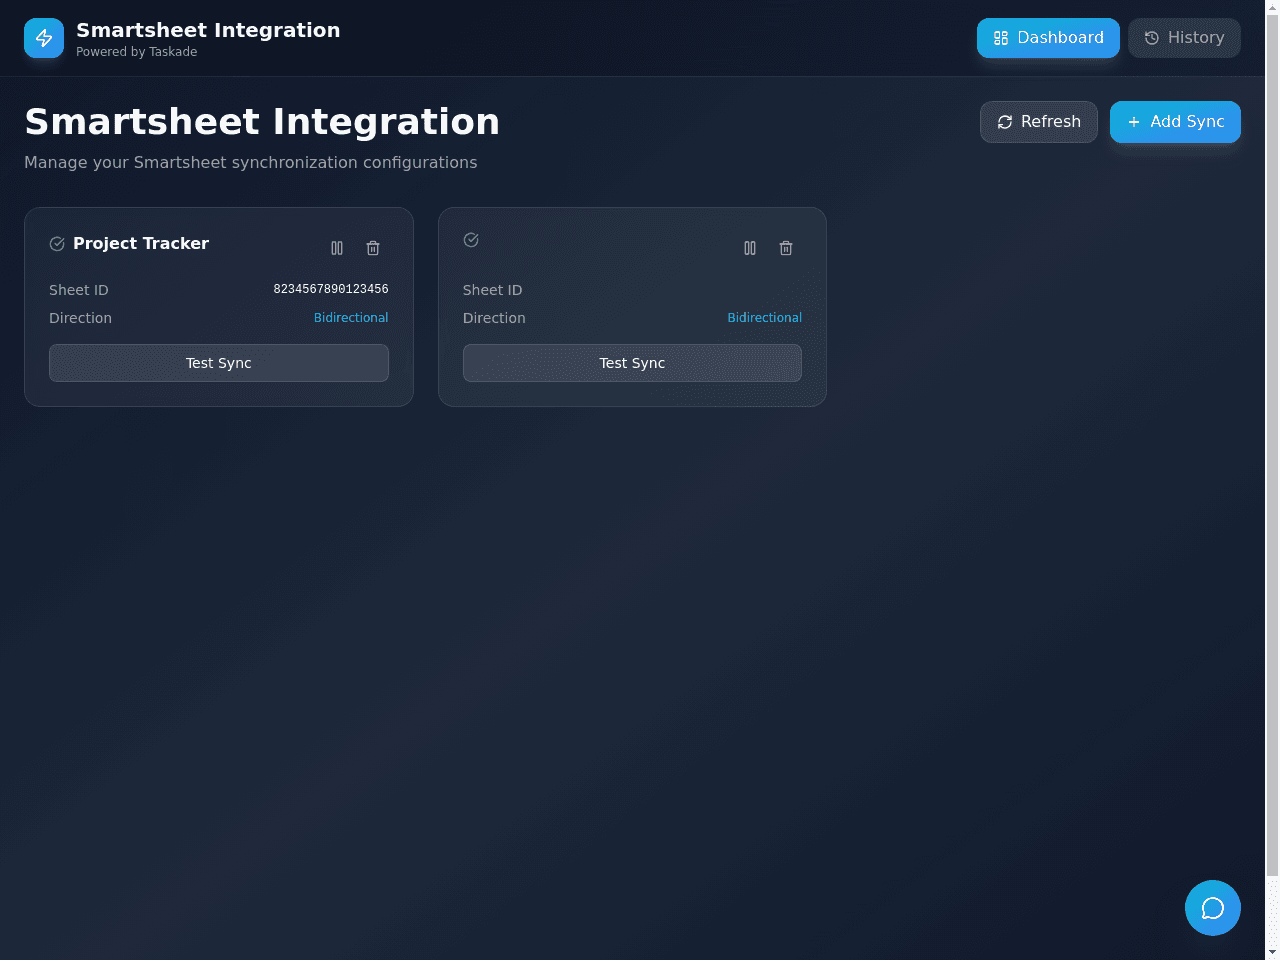Screen dimensions: 1280x960
Task: Pause the unnamed second sync card
Action: 750,248
